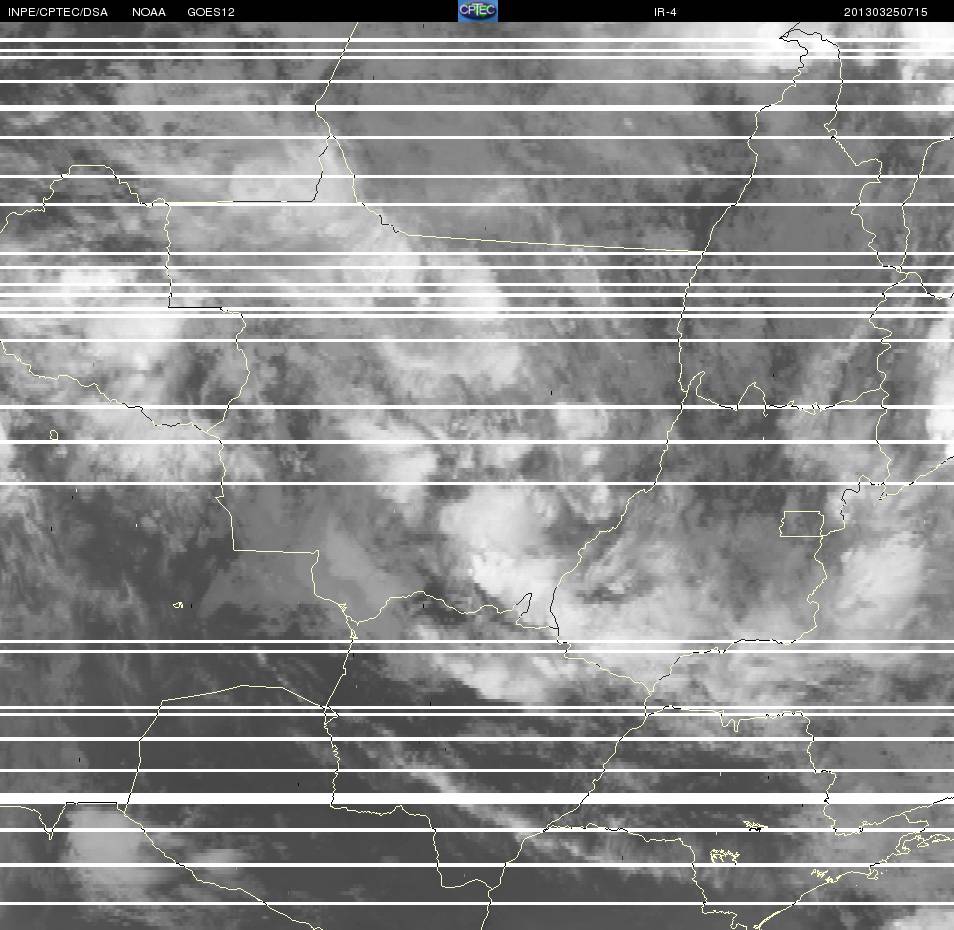Click the IR-4 channel label
The image size is (954, 930).
[x=665, y=12]
